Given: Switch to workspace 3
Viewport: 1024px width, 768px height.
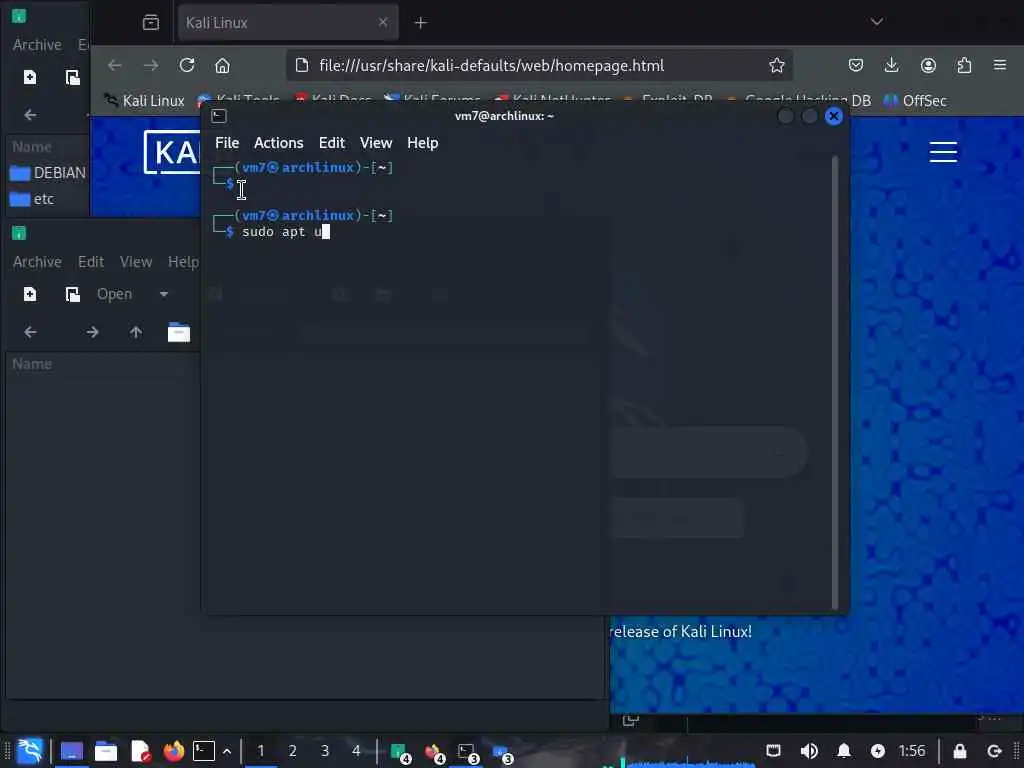Looking at the screenshot, I should [325, 751].
